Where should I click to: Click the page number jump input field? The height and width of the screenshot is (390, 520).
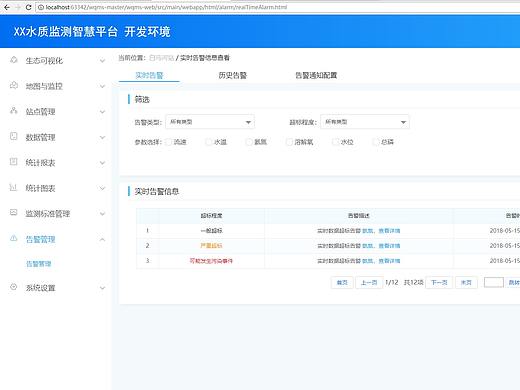(x=494, y=283)
